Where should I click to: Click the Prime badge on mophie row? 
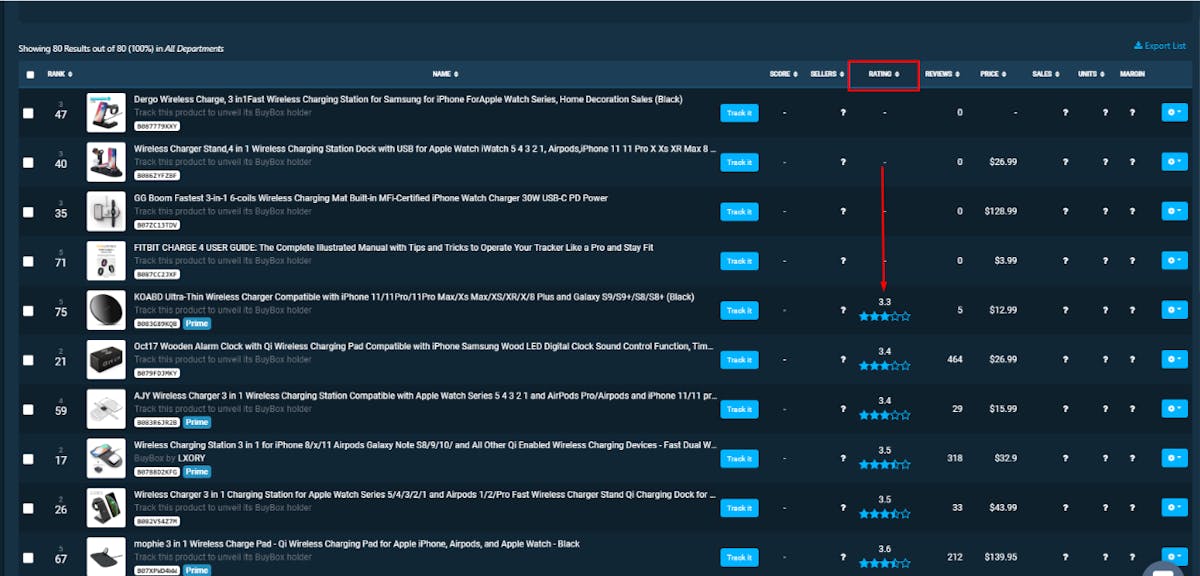(197, 571)
